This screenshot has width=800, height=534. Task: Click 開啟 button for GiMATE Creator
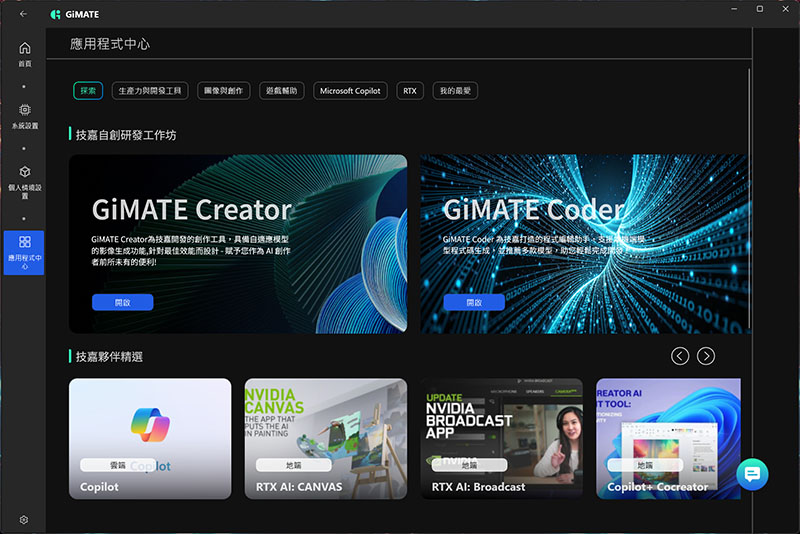tap(122, 302)
